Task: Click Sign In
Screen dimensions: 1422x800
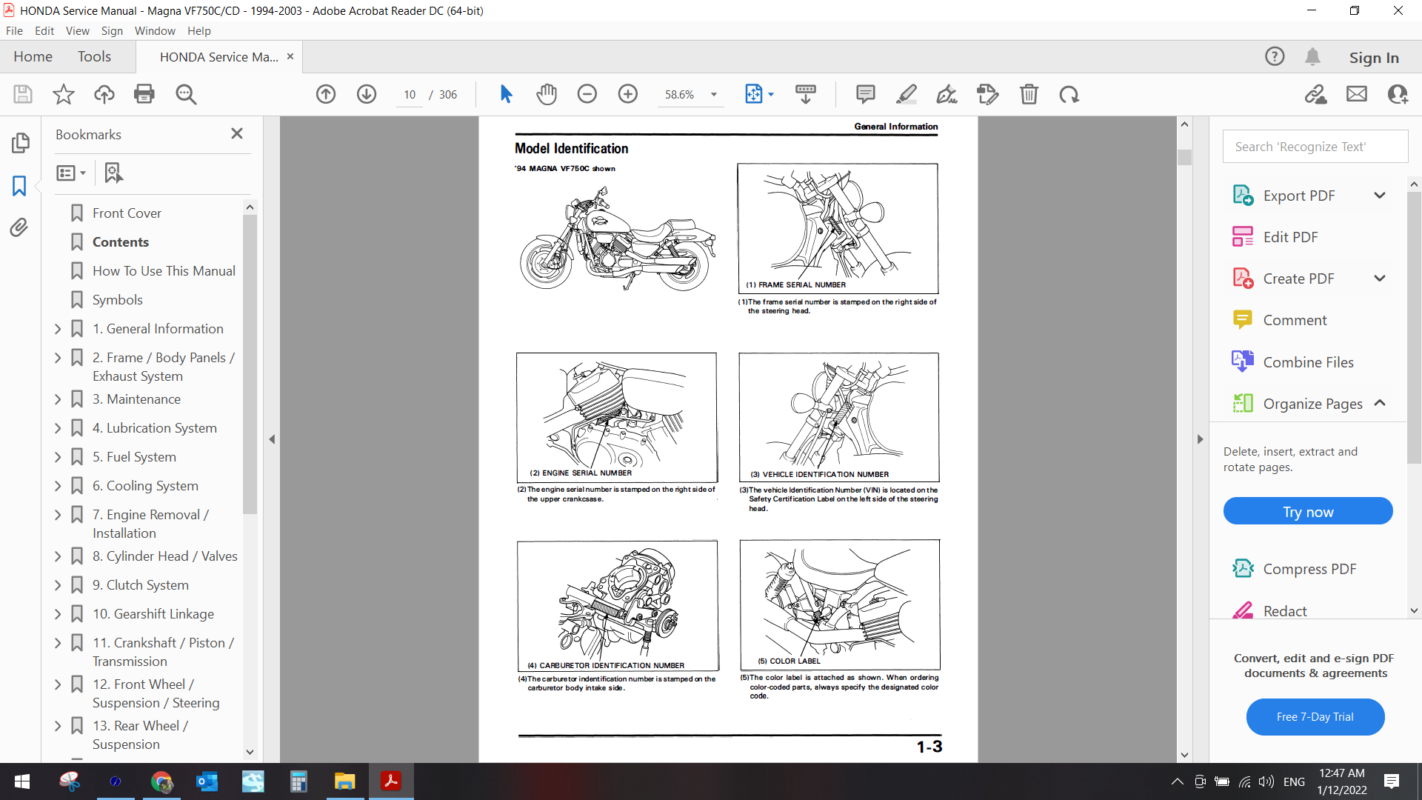Action: [1374, 58]
